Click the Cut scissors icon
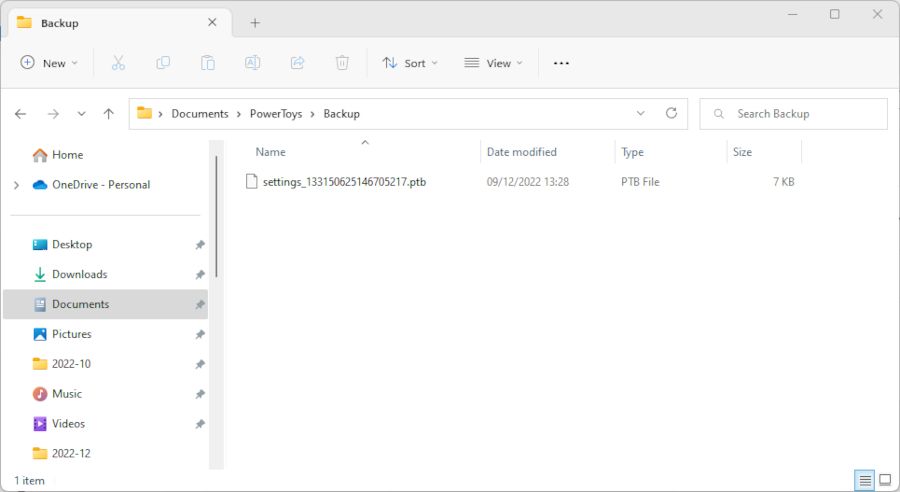Screen dimensions: 900x492 tap(118, 63)
